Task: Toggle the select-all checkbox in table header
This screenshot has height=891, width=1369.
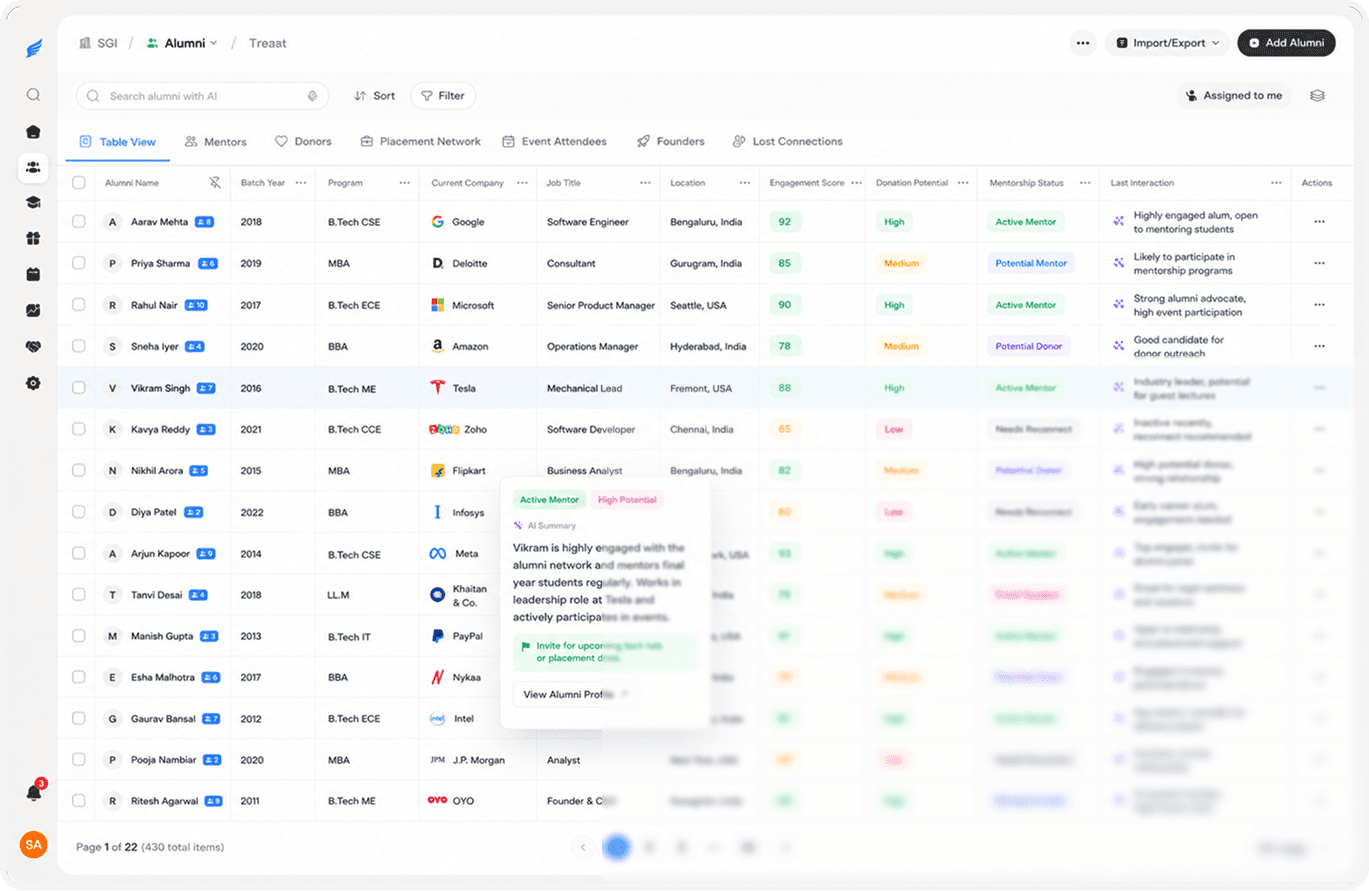Action: pos(79,183)
